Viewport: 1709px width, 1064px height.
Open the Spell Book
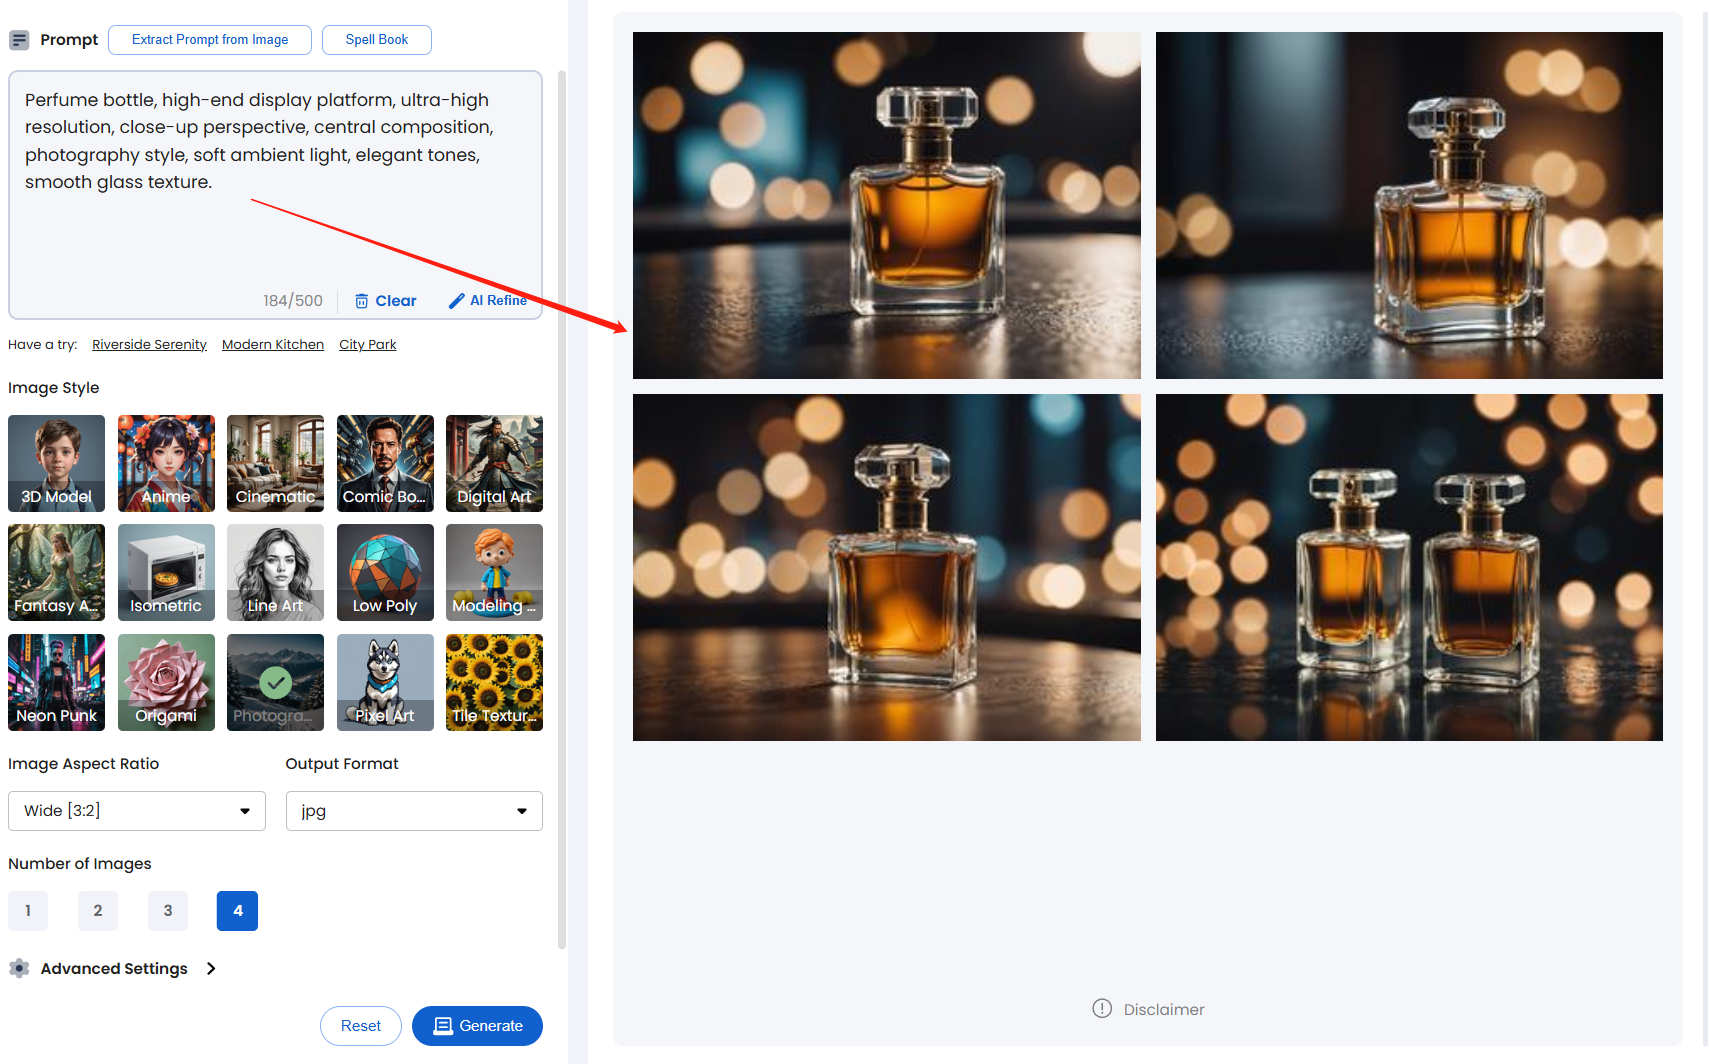pos(377,40)
